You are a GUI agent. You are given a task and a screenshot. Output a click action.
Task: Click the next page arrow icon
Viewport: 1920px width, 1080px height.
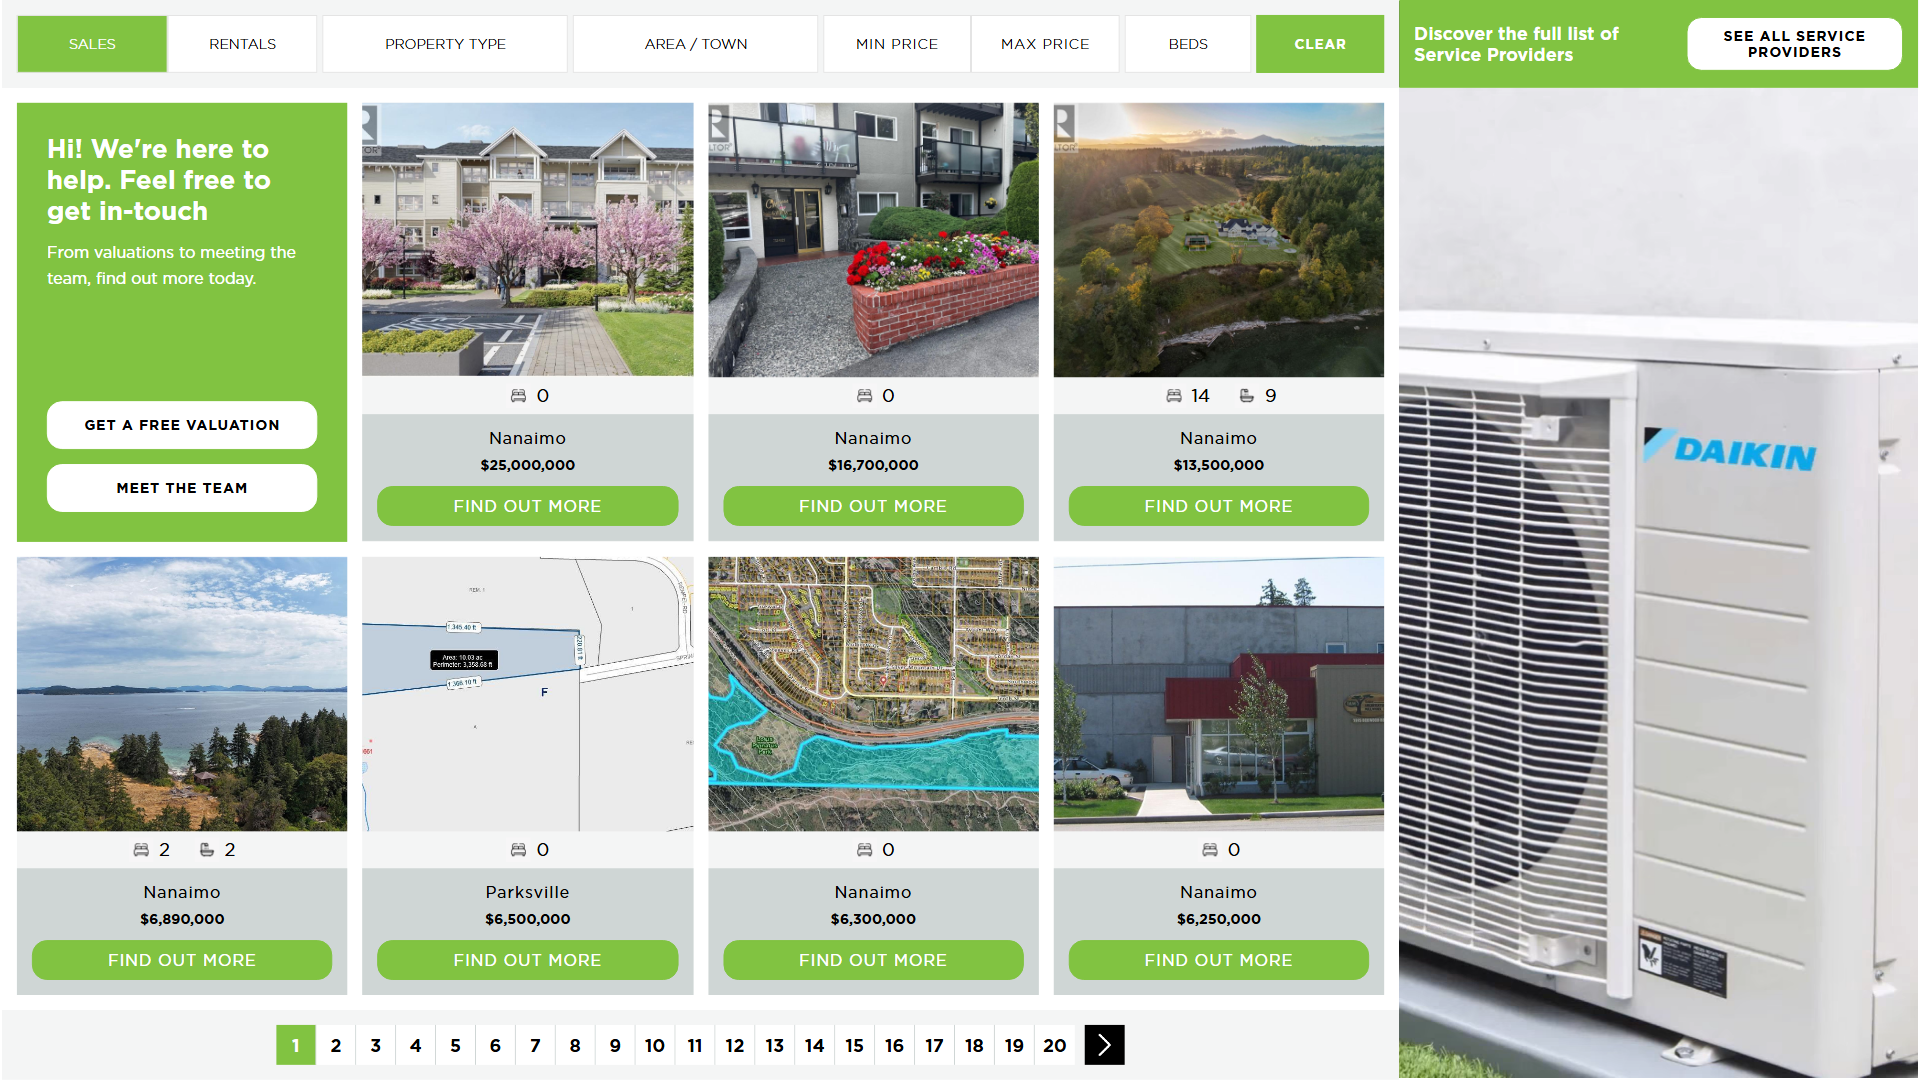click(1104, 1045)
